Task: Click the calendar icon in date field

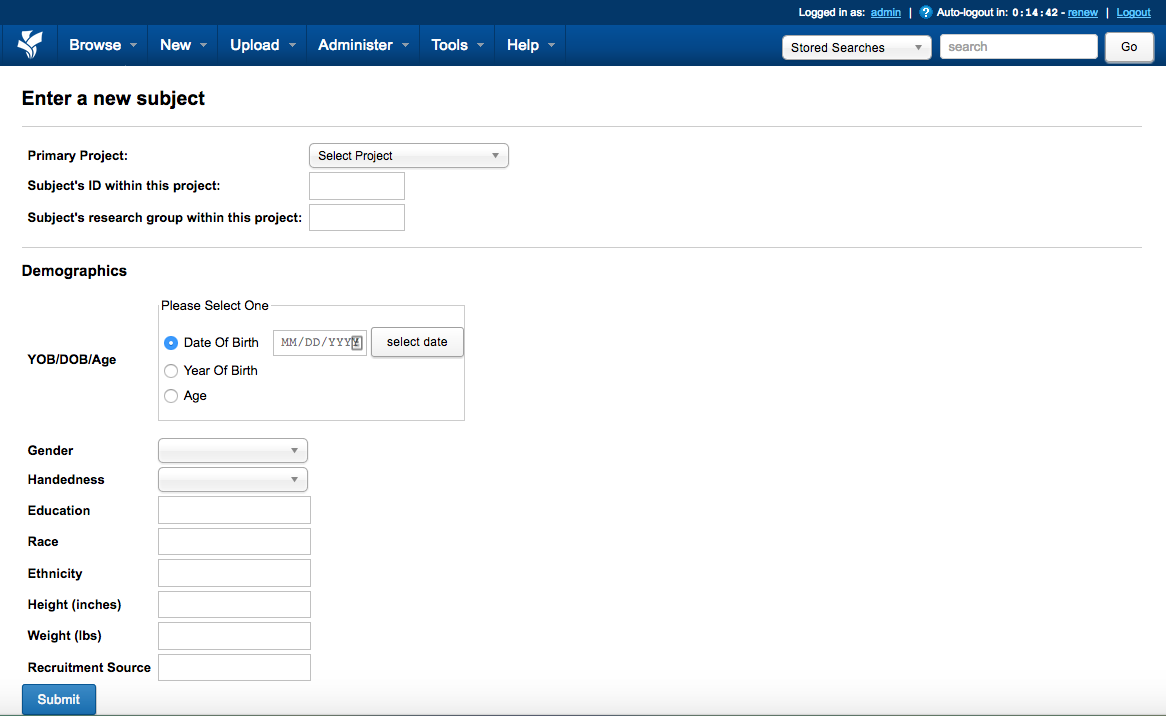Action: pos(356,342)
